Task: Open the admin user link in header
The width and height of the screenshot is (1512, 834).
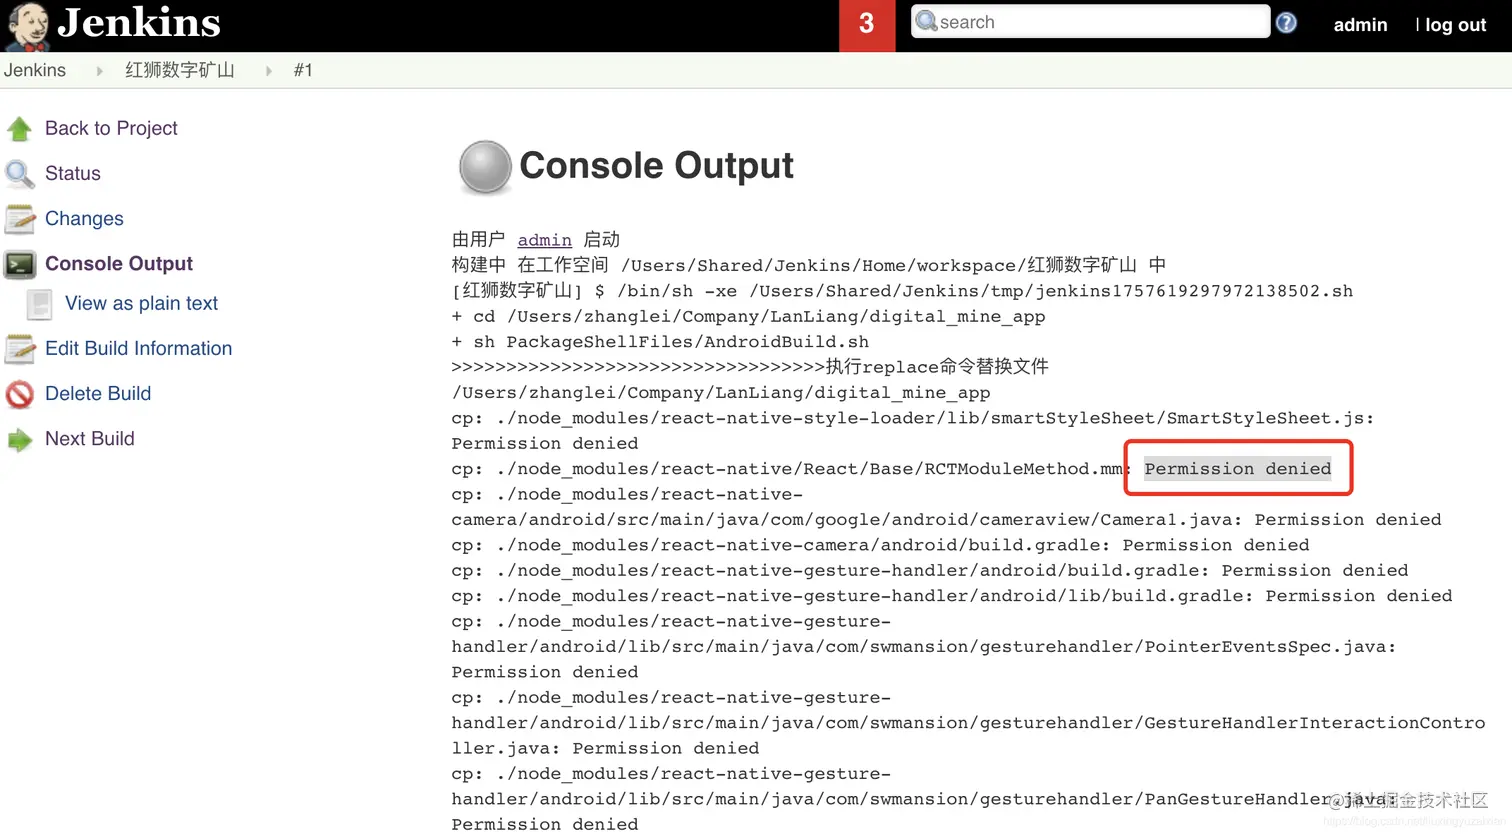Action: (x=1360, y=25)
